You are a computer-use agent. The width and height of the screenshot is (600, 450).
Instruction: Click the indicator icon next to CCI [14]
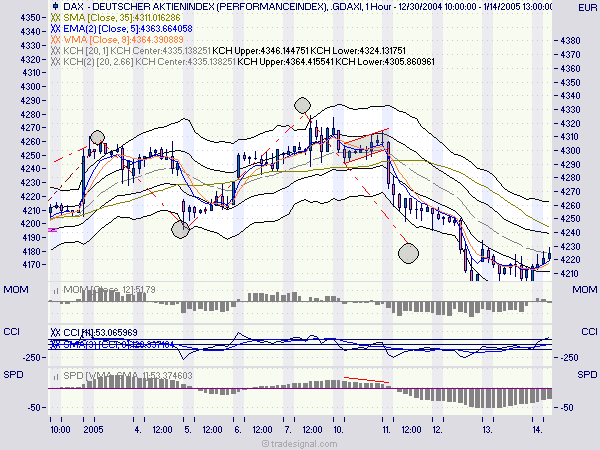55,332
